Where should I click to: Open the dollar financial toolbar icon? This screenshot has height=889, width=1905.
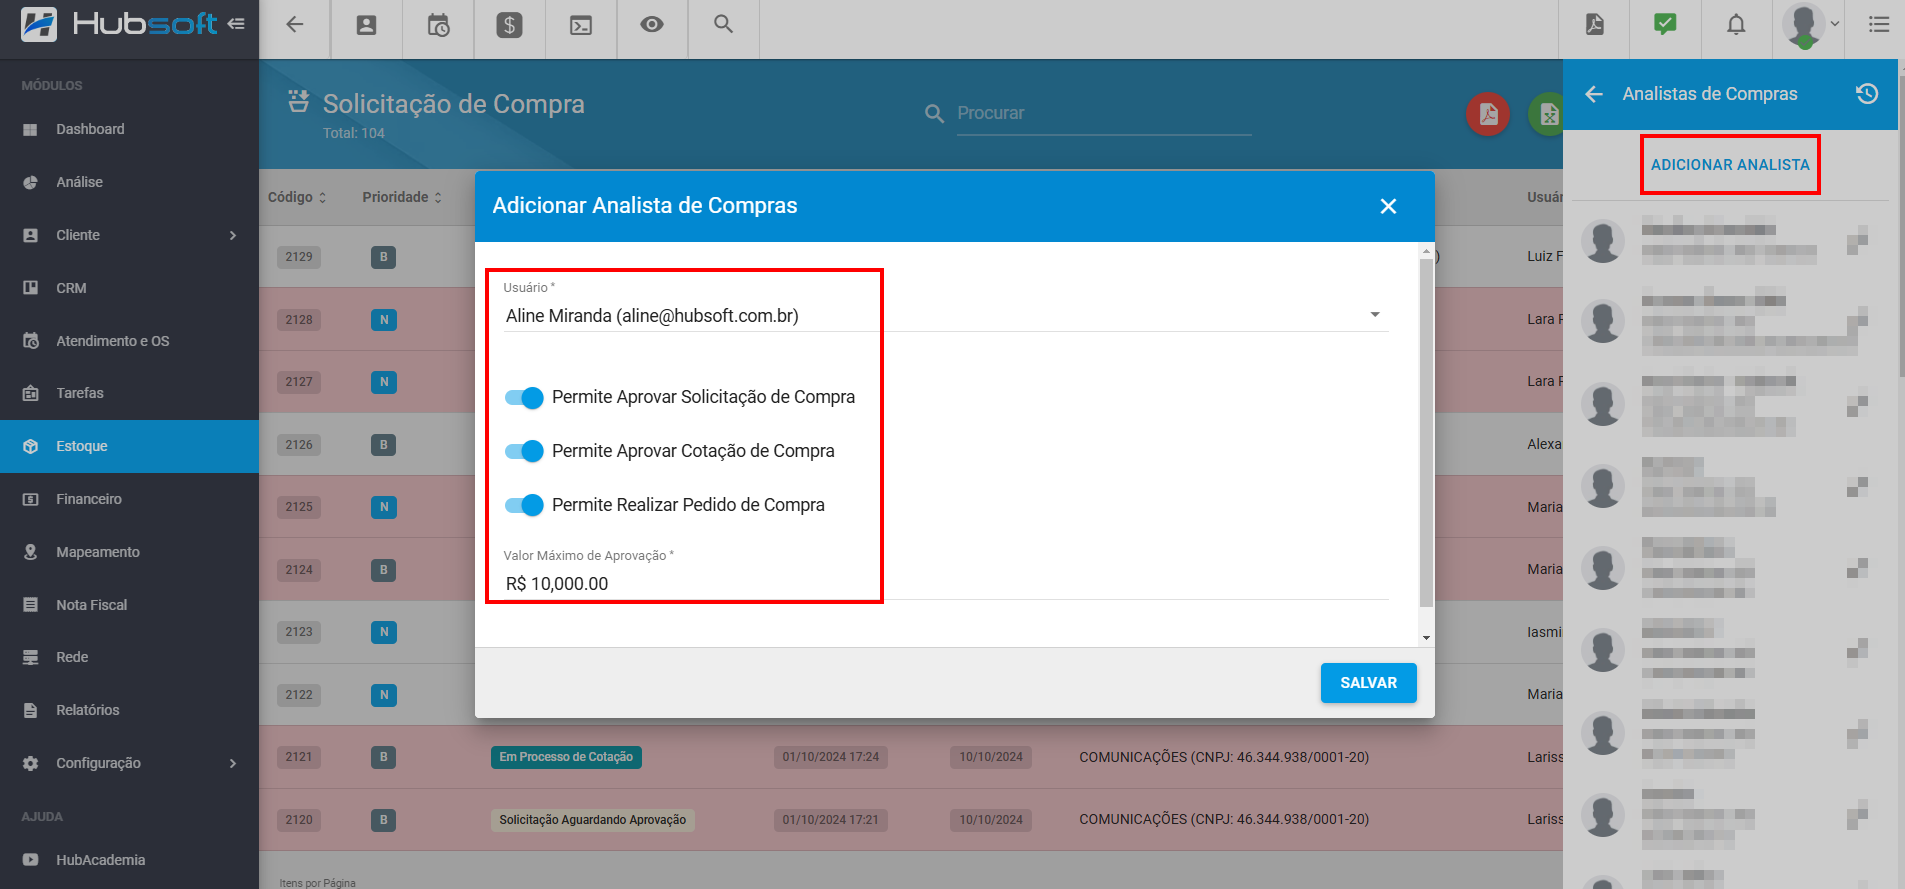(509, 25)
